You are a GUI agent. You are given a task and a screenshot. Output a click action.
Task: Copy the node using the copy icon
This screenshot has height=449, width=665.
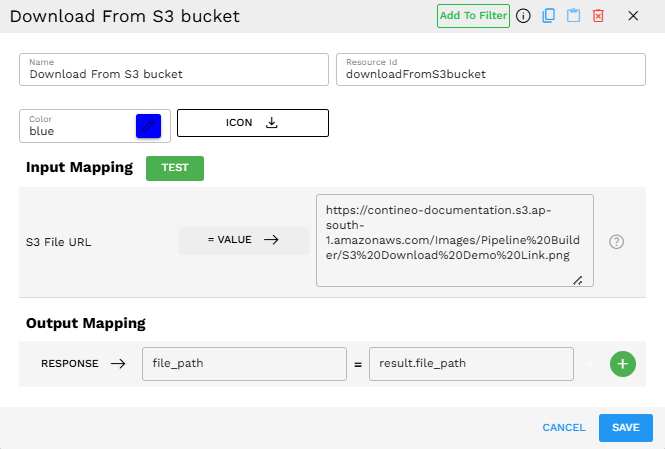[548, 16]
